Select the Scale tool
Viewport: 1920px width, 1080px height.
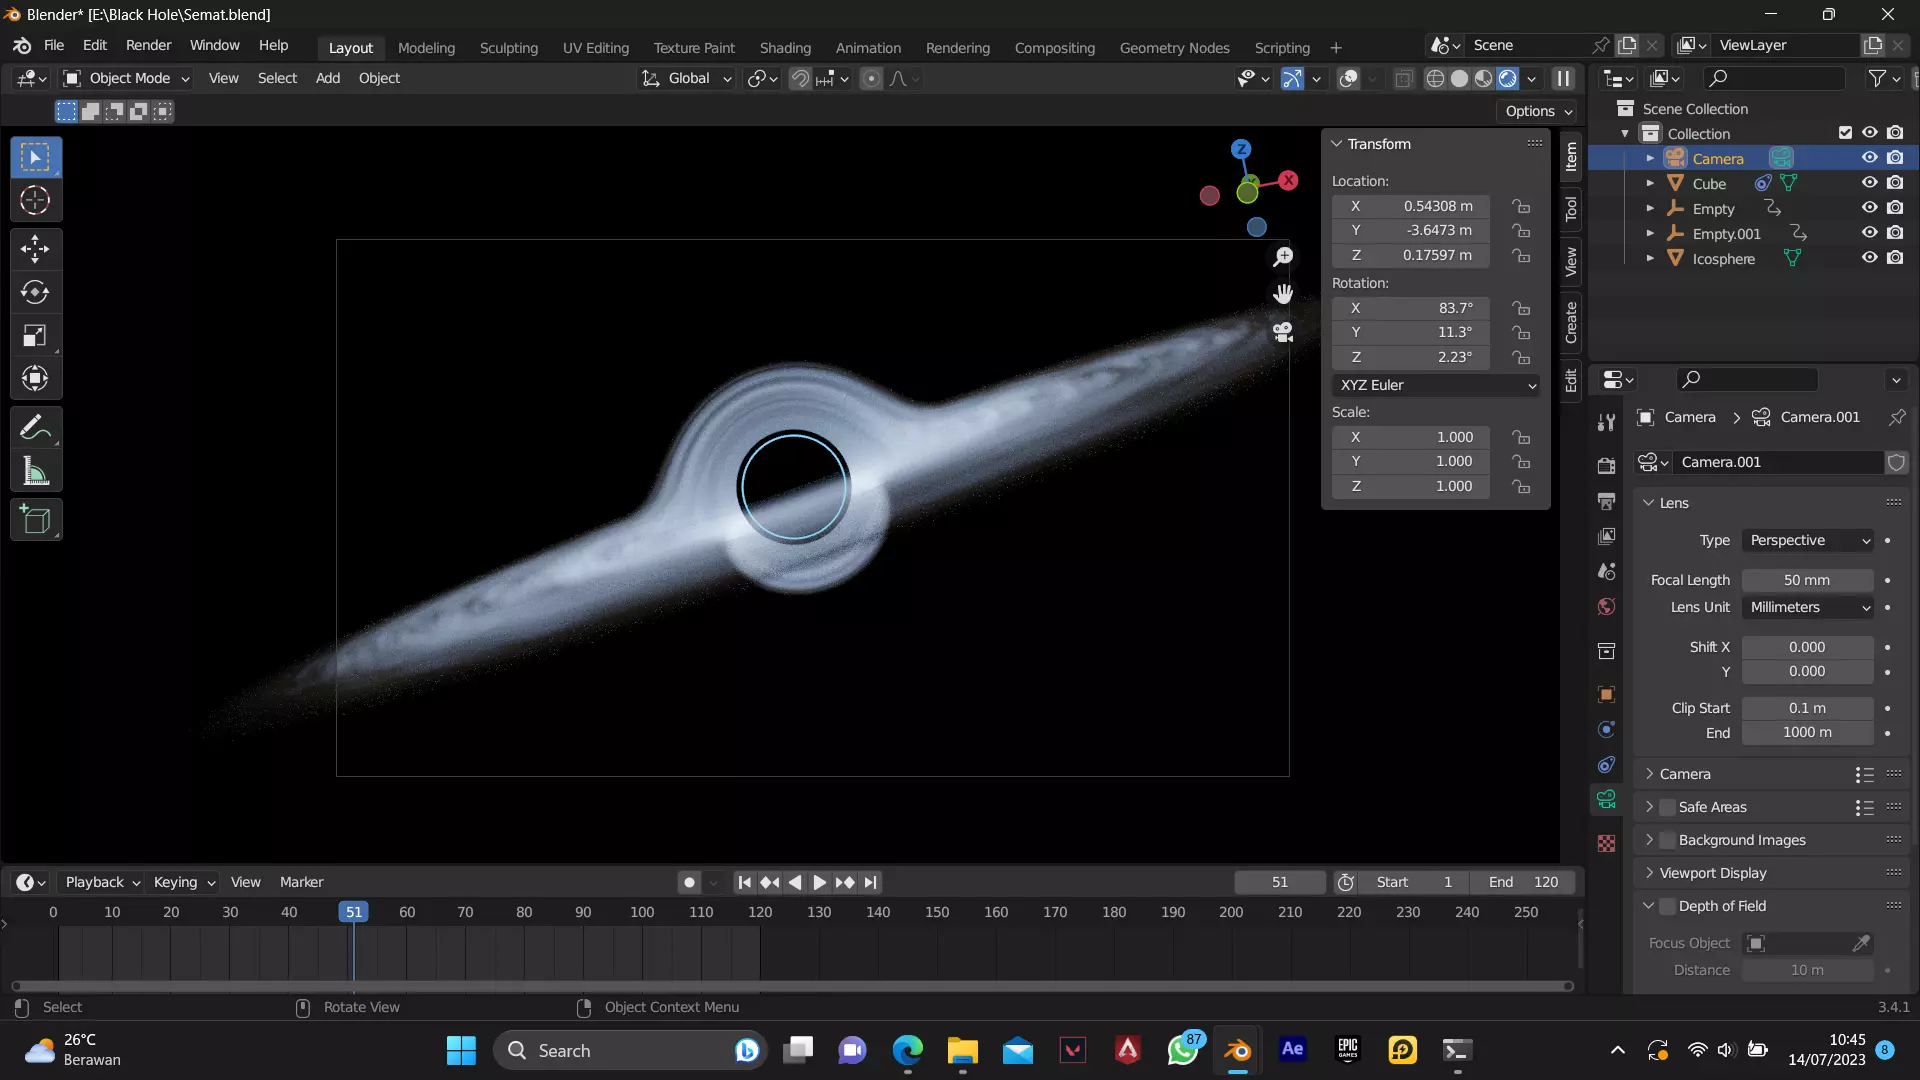point(35,336)
